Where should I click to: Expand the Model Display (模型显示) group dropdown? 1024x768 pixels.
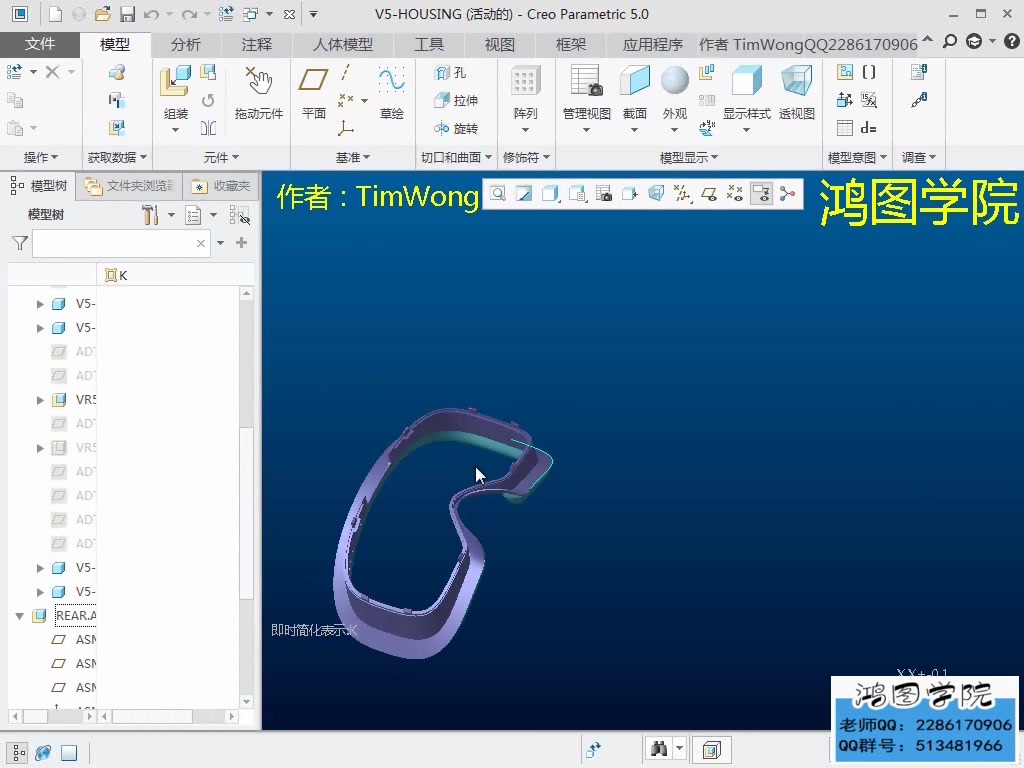coord(688,157)
